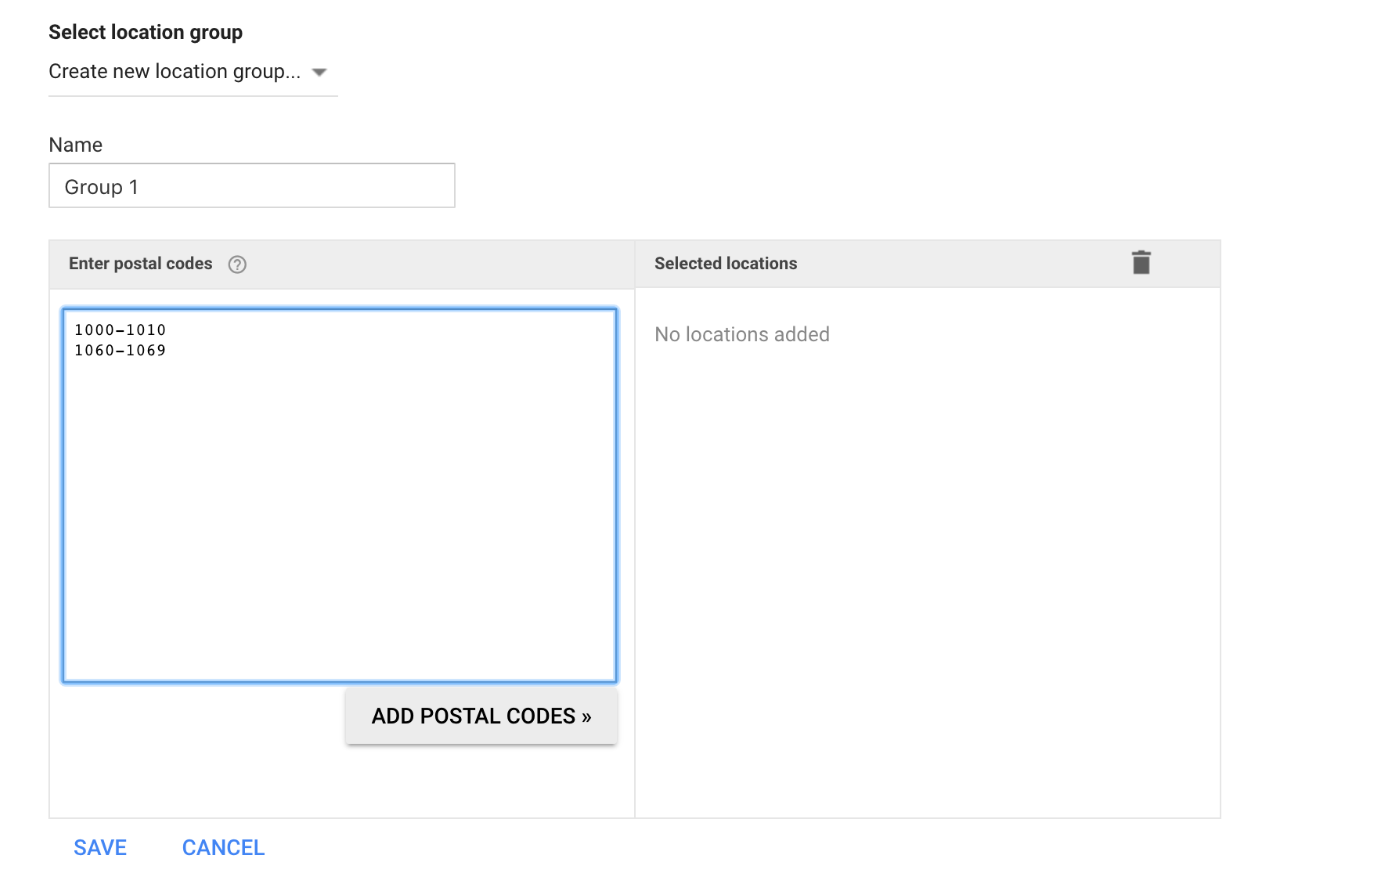Image resolution: width=1396 pixels, height=888 pixels.
Task: Click the trash icon in Selected locations header
Action: tap(1141, 263)
